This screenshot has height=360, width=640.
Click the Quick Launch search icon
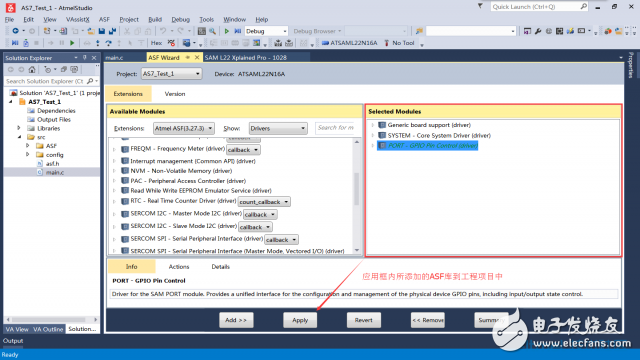point(584,7)
